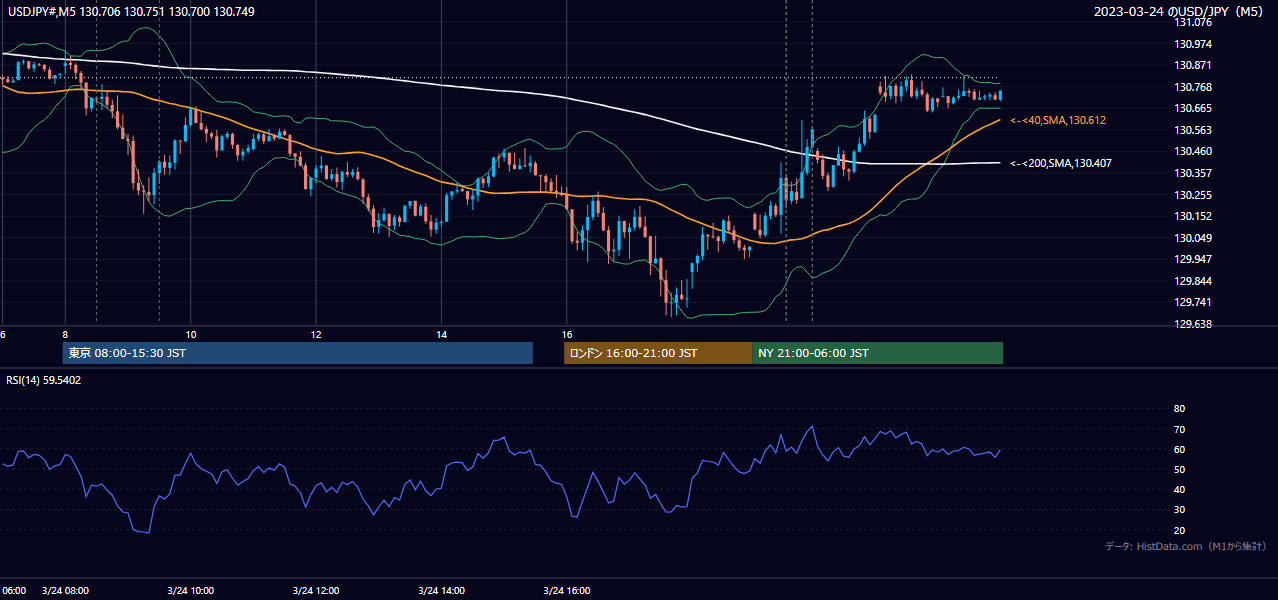Click RSI scale level 60
1278x600 pixels.
point(1179,449)
